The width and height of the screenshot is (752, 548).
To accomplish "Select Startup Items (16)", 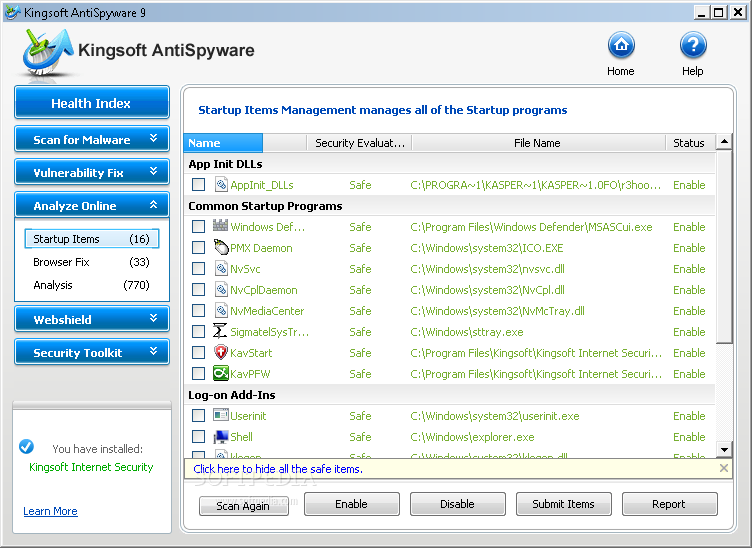I will click(92, 239).
